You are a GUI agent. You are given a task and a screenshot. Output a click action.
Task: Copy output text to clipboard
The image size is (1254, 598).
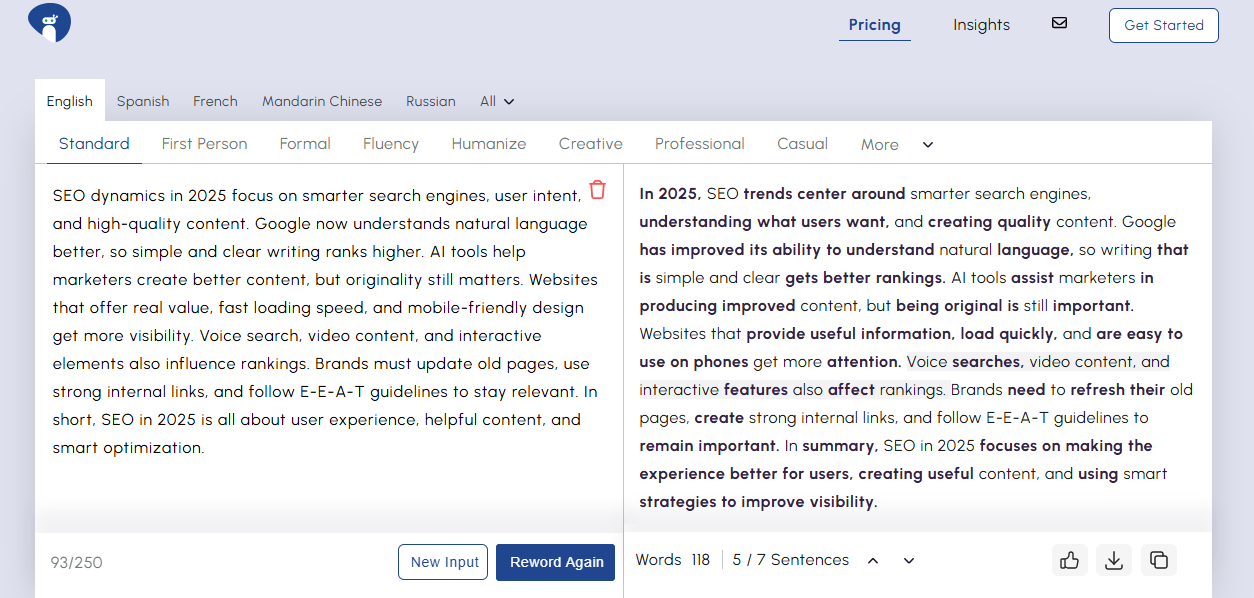pos(1159,560)
